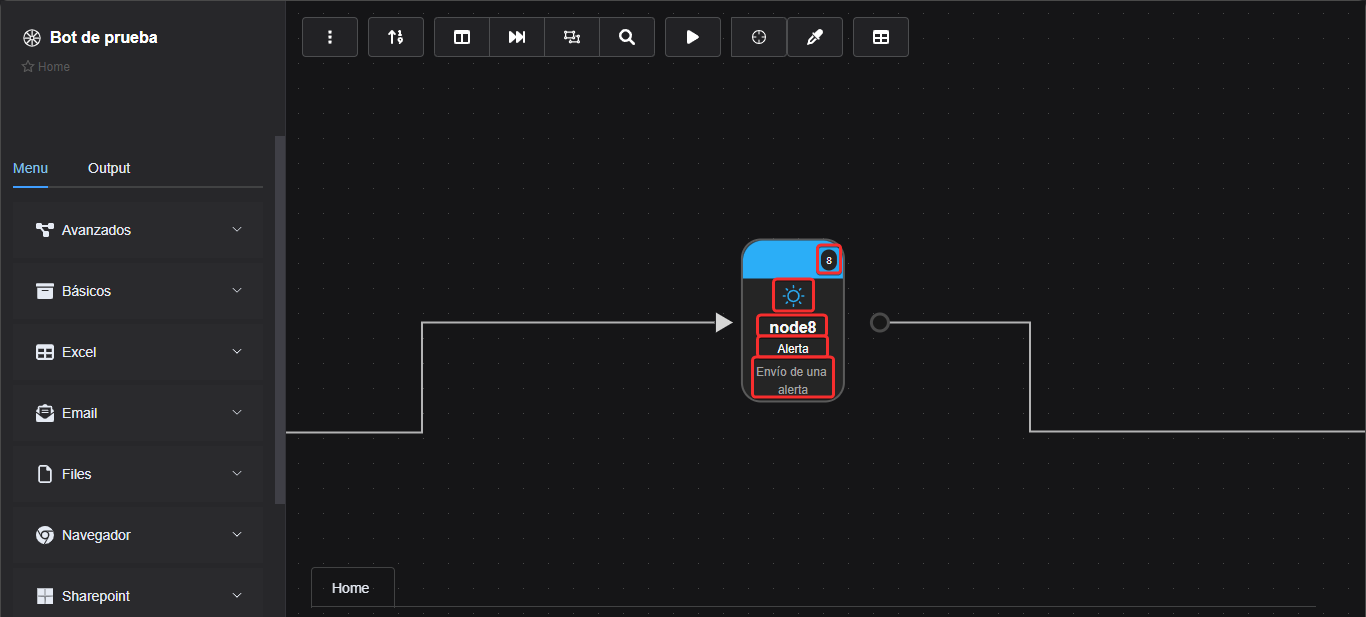Viewport: 1366px width, 617px height.
Task: Toggle the split columns layout button
Action: coord(462,37)
